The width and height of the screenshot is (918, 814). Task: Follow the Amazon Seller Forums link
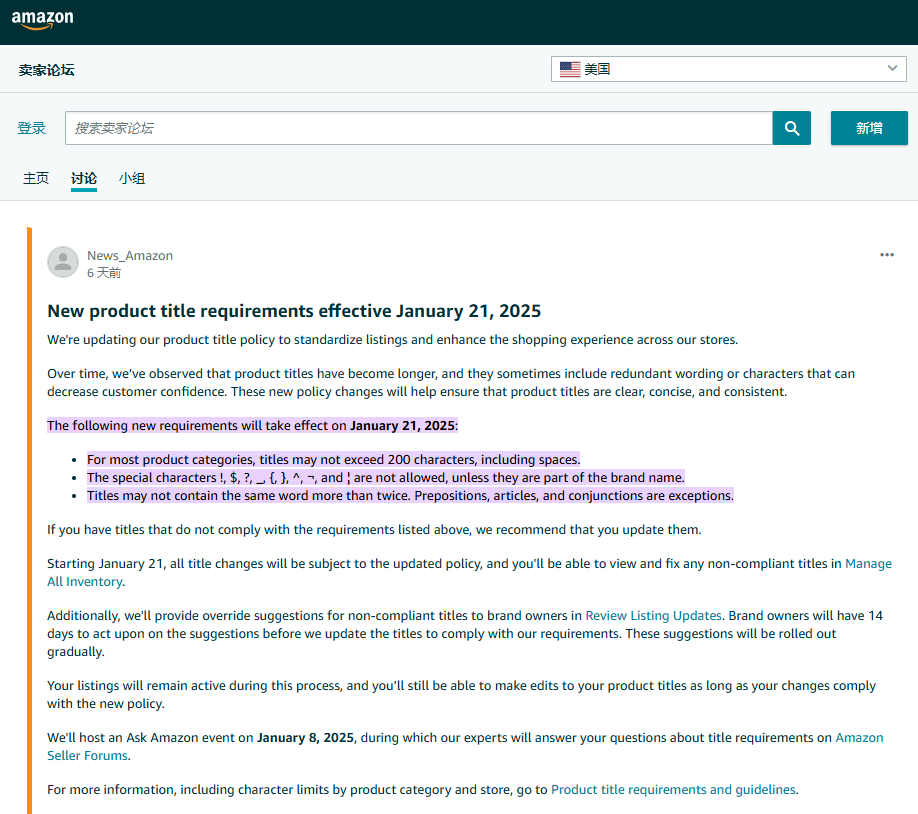coord(859,737)
